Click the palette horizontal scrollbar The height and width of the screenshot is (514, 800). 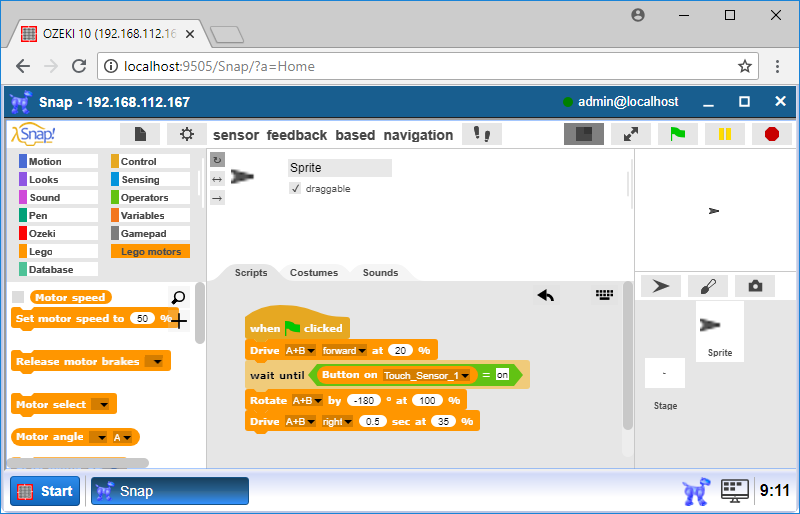point(78,462)
